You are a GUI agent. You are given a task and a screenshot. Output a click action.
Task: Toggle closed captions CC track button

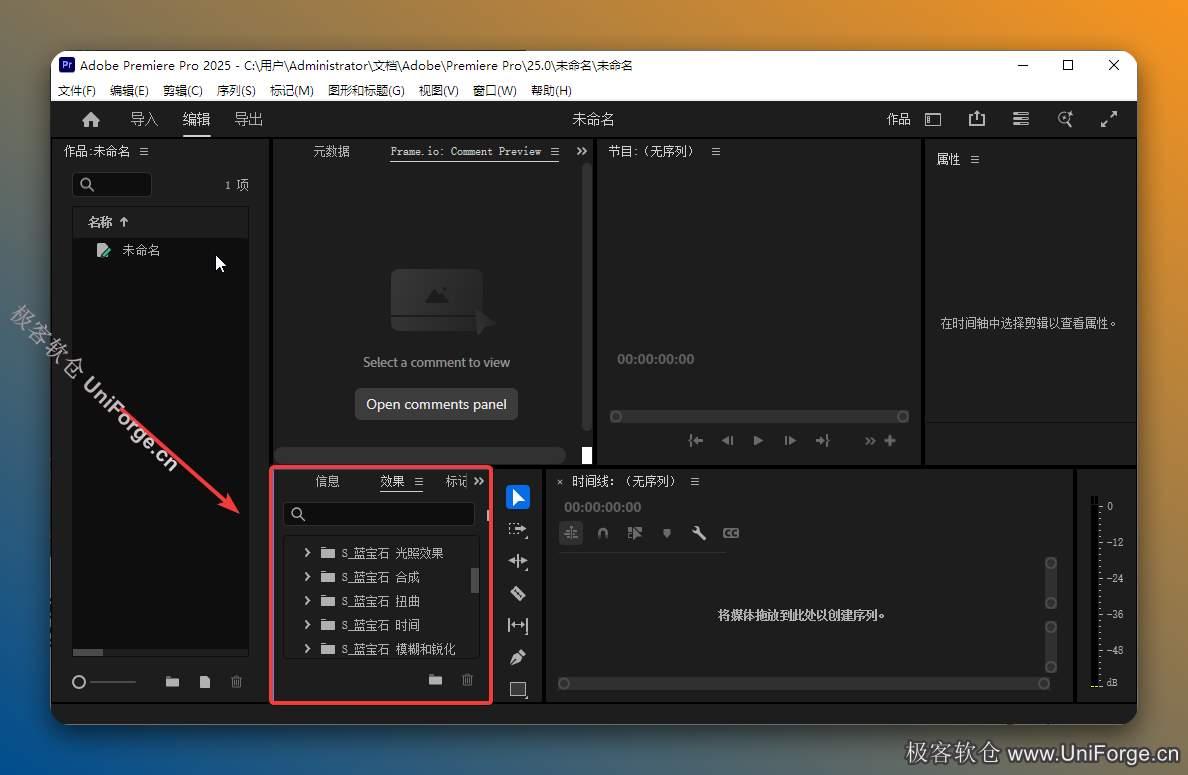(730, 533)
